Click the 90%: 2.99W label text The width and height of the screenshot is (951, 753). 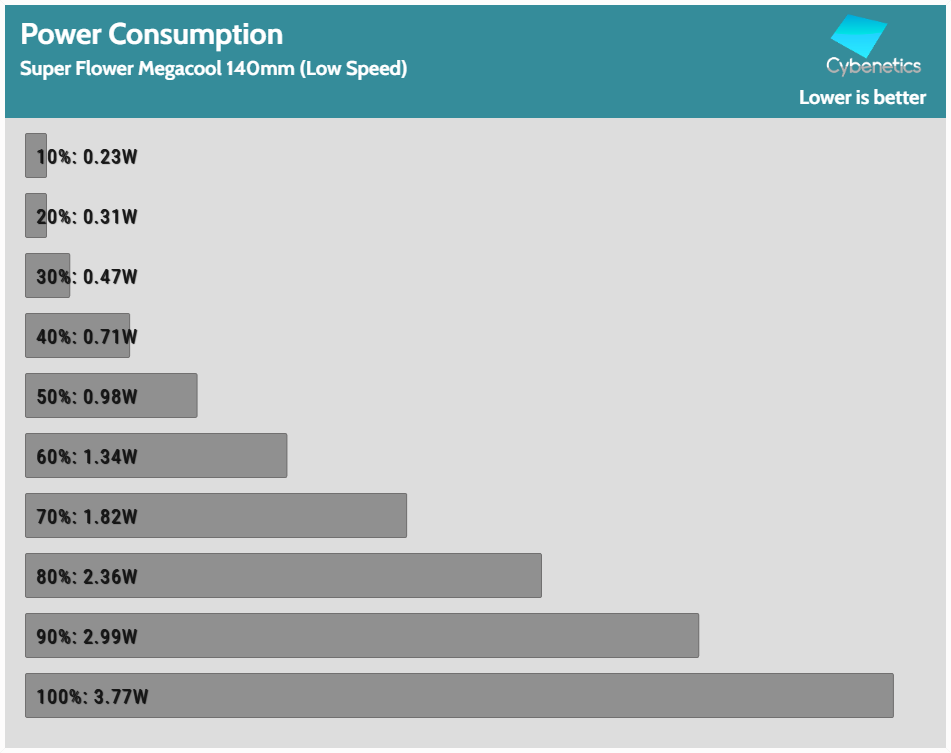coord(87,637)
